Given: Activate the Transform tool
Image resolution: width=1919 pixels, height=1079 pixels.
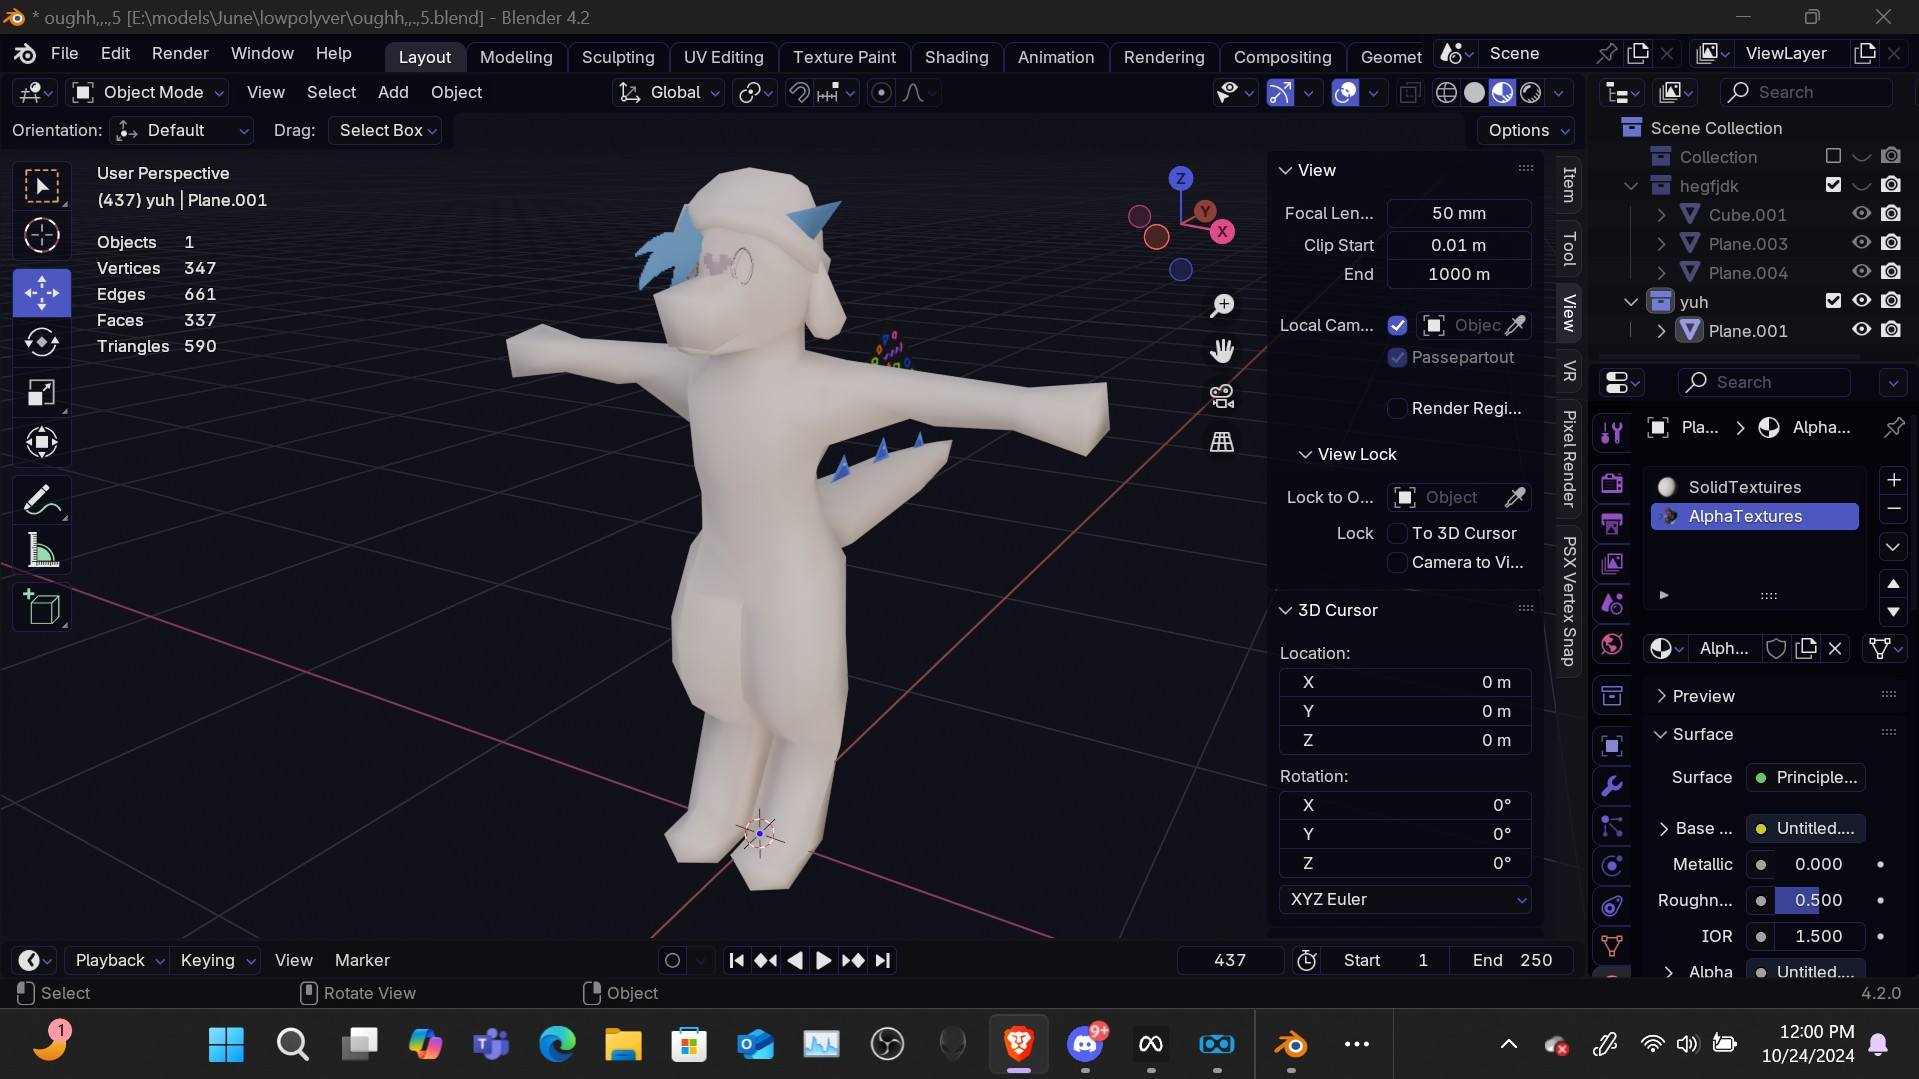Looking at the screenshot, I should click(42, 442).
